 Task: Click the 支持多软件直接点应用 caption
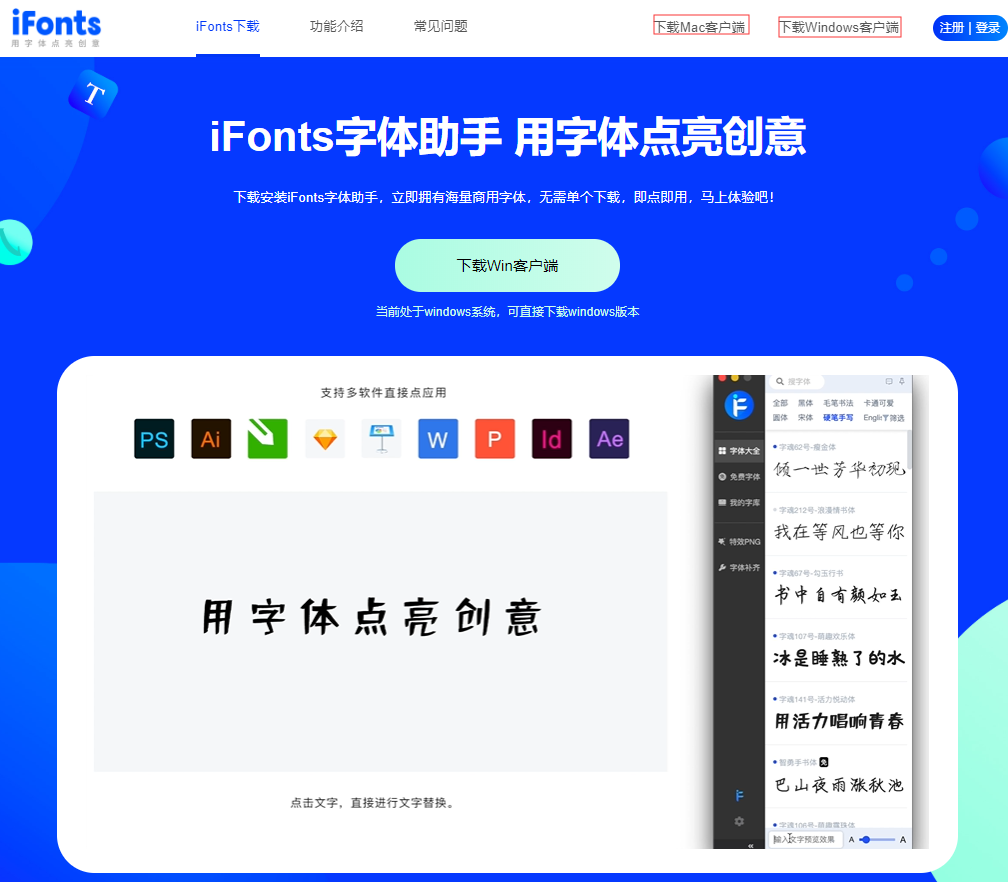(x=383, y=392)
